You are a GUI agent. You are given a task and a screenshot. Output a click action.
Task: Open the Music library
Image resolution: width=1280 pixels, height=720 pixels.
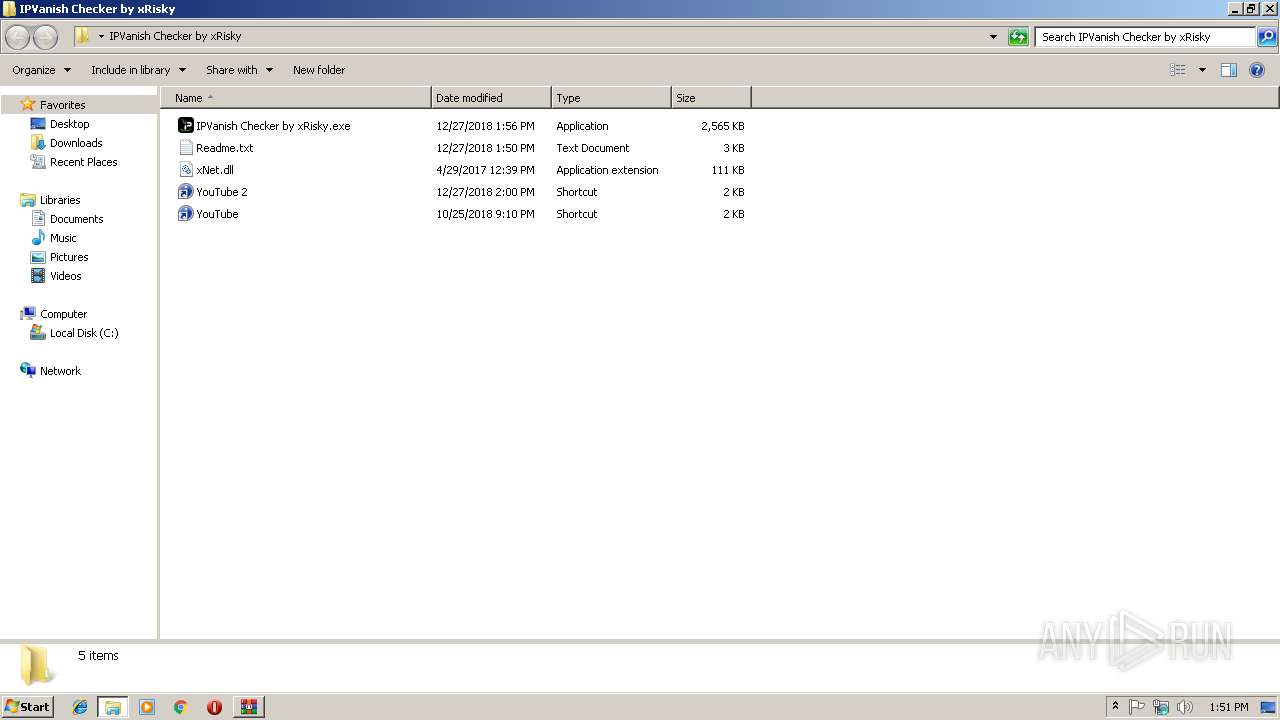tap(63, 238)
